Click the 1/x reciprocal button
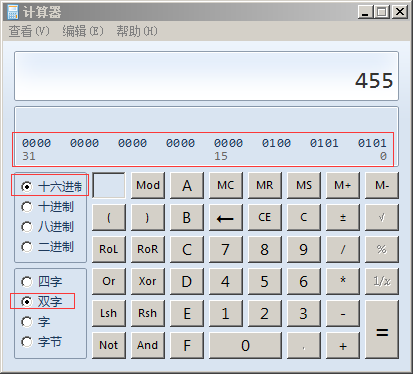This screenshot has width=413, height=374. click(382, 281)
